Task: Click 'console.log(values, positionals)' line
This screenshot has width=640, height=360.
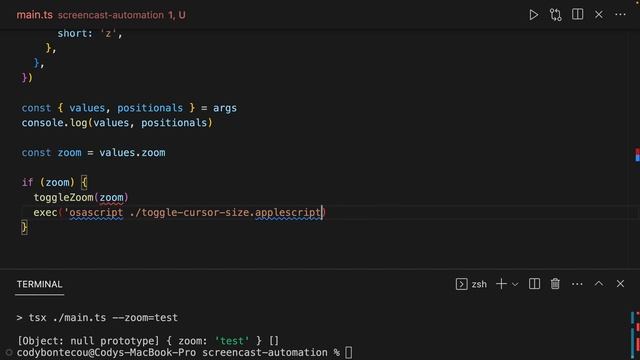Action: click(117, 123)
